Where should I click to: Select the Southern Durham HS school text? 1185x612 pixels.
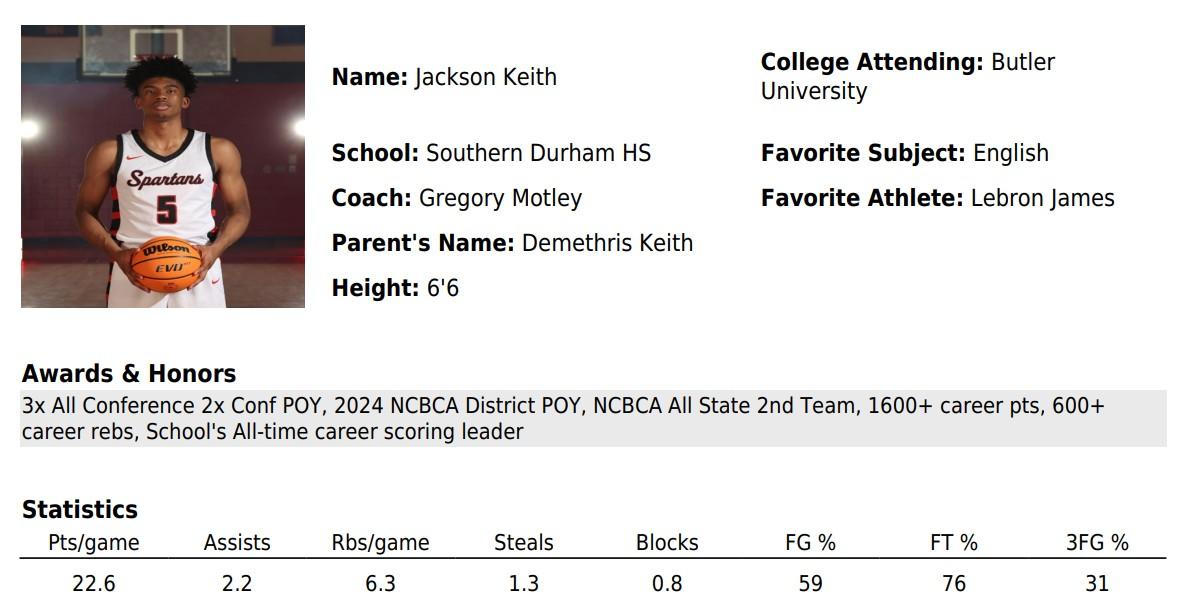click(538, 153)
